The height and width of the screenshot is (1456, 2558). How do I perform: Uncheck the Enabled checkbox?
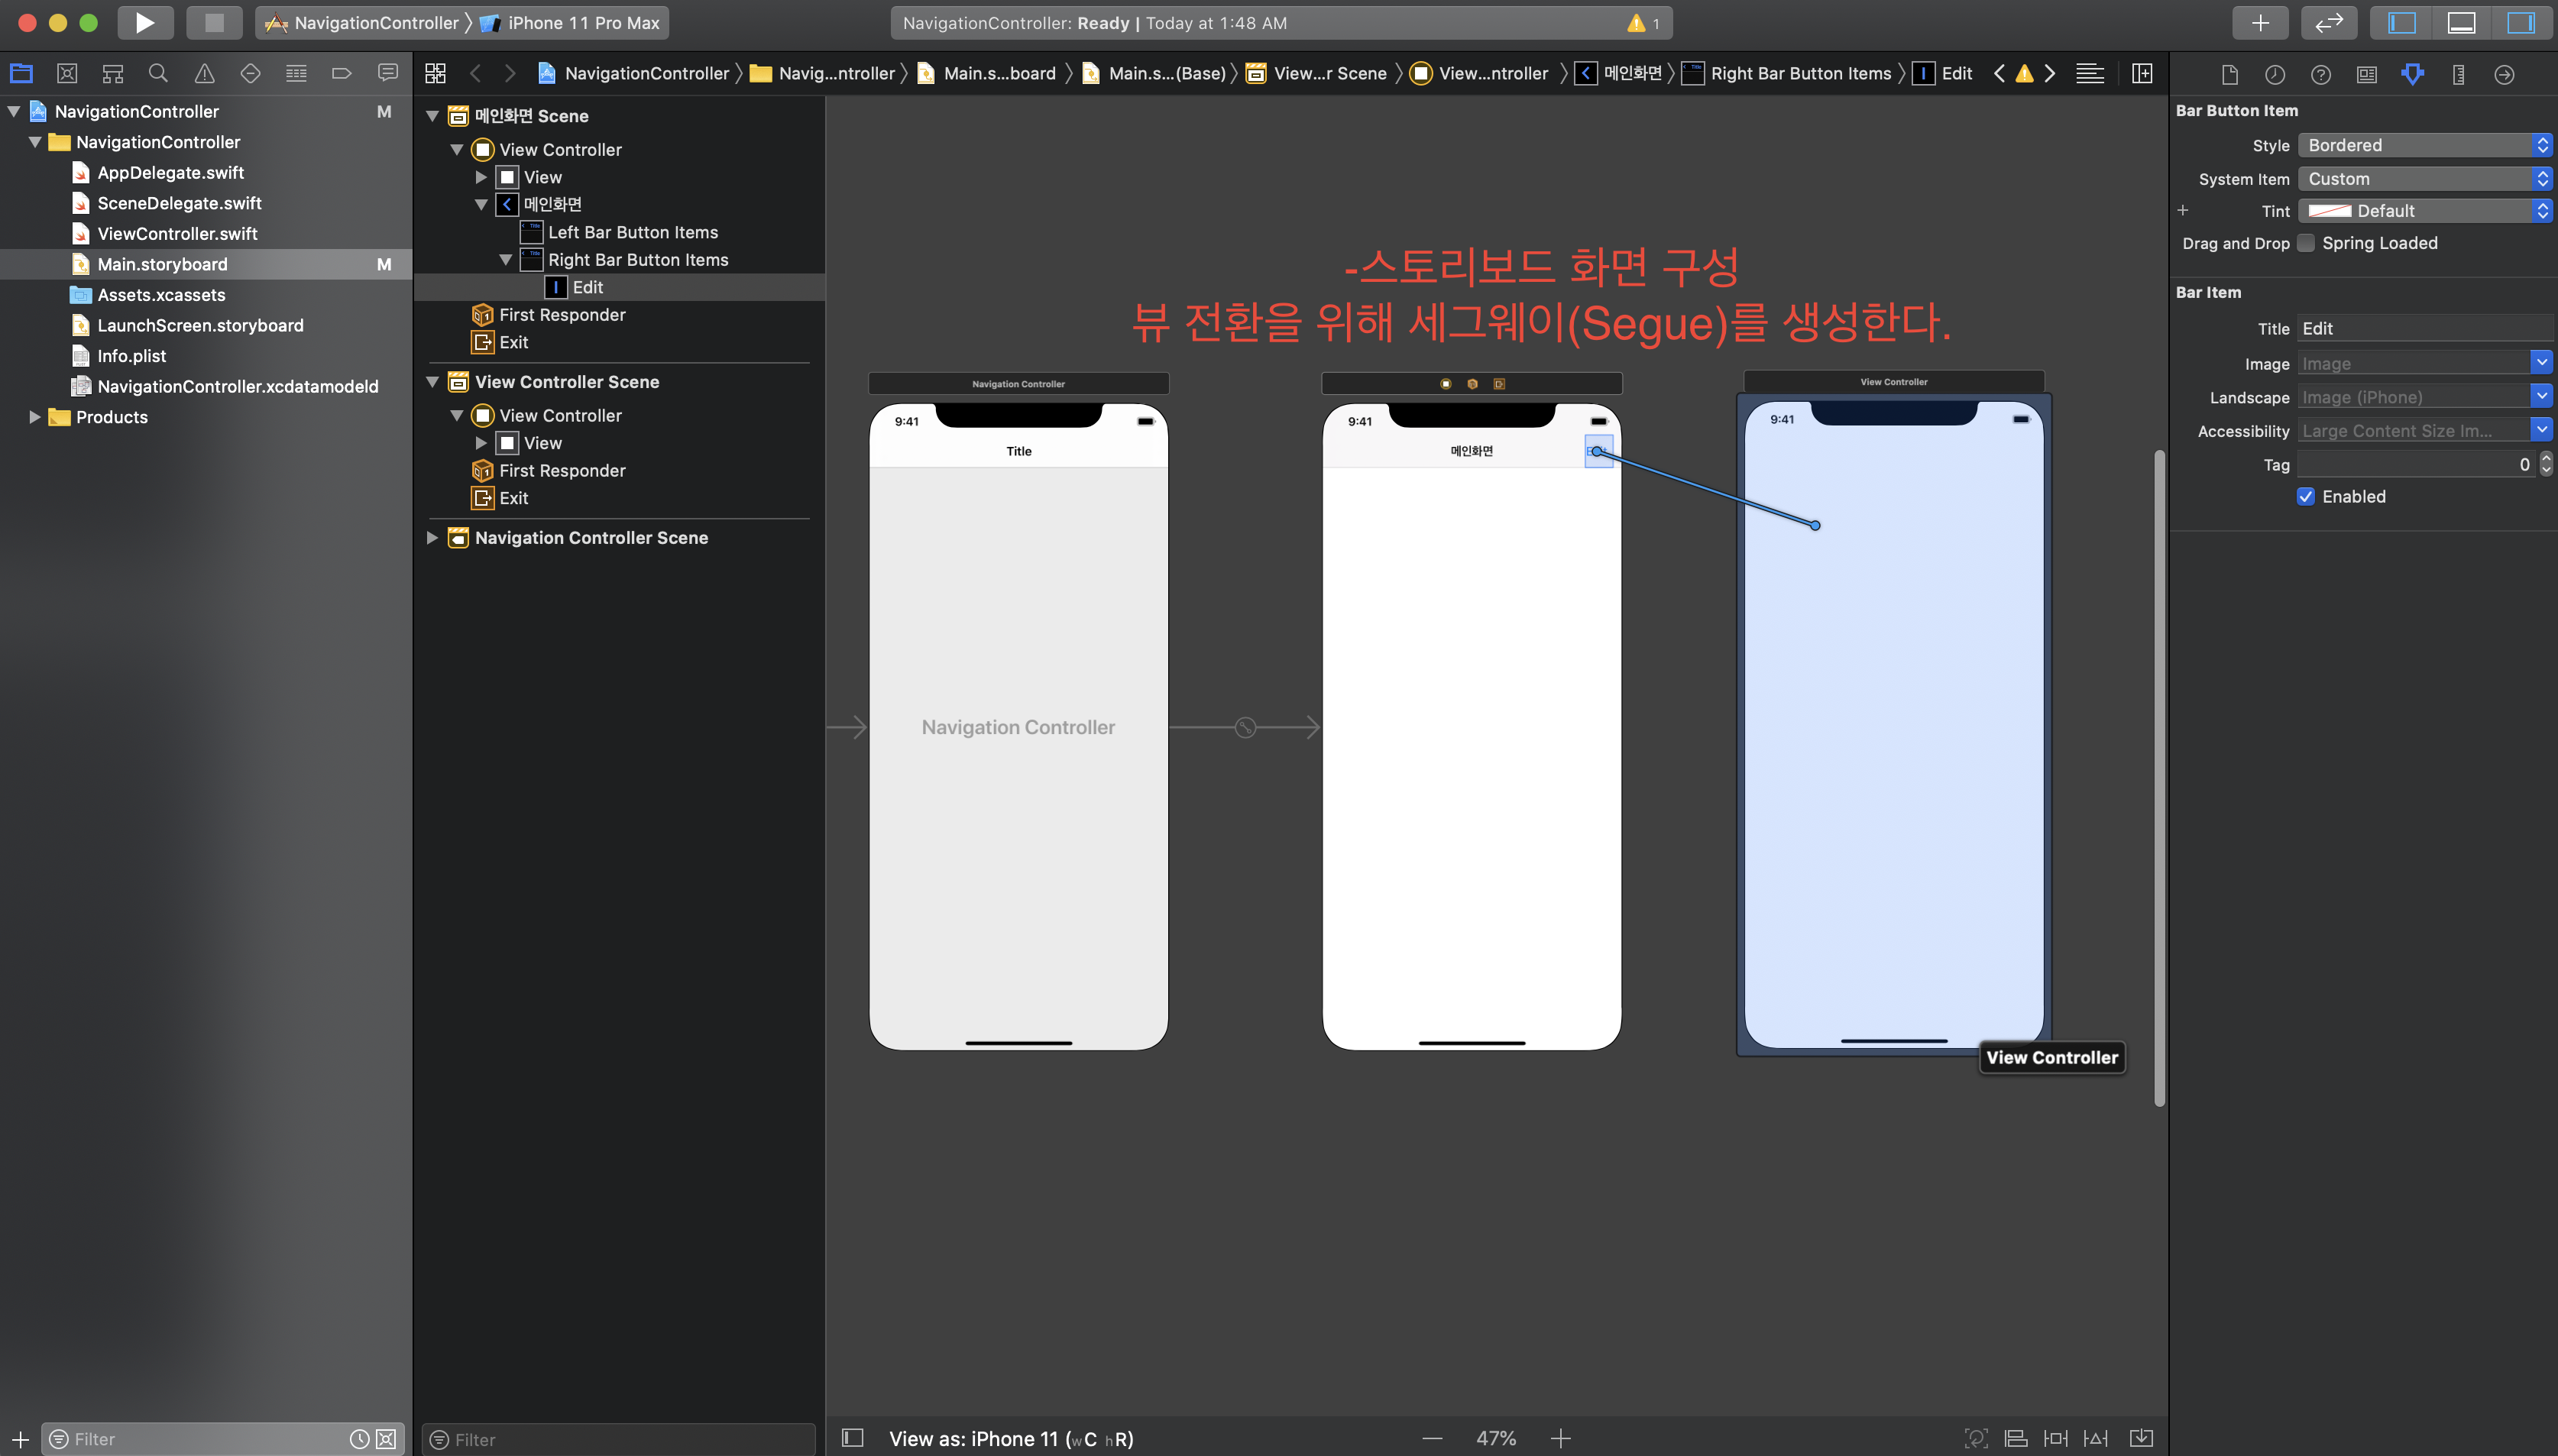pos(2306,497)
